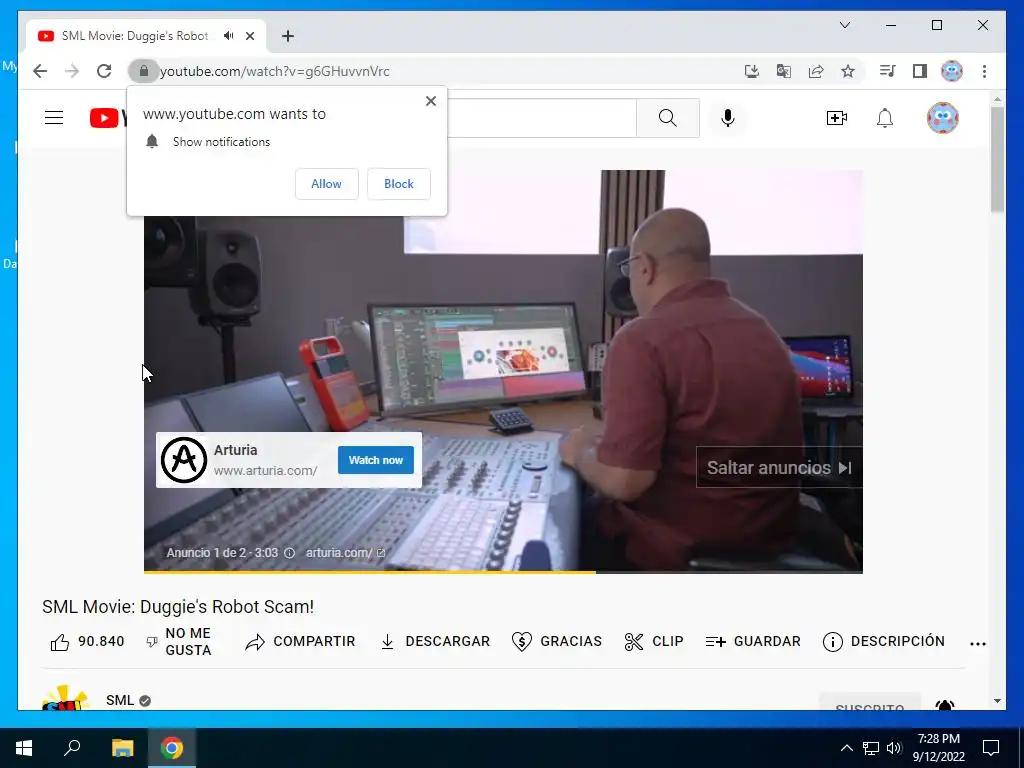Image resolution: width=1024 pixels, height=768 pixels.
Task: Save video with GUARDAR
Action: [x=753, y=642]
